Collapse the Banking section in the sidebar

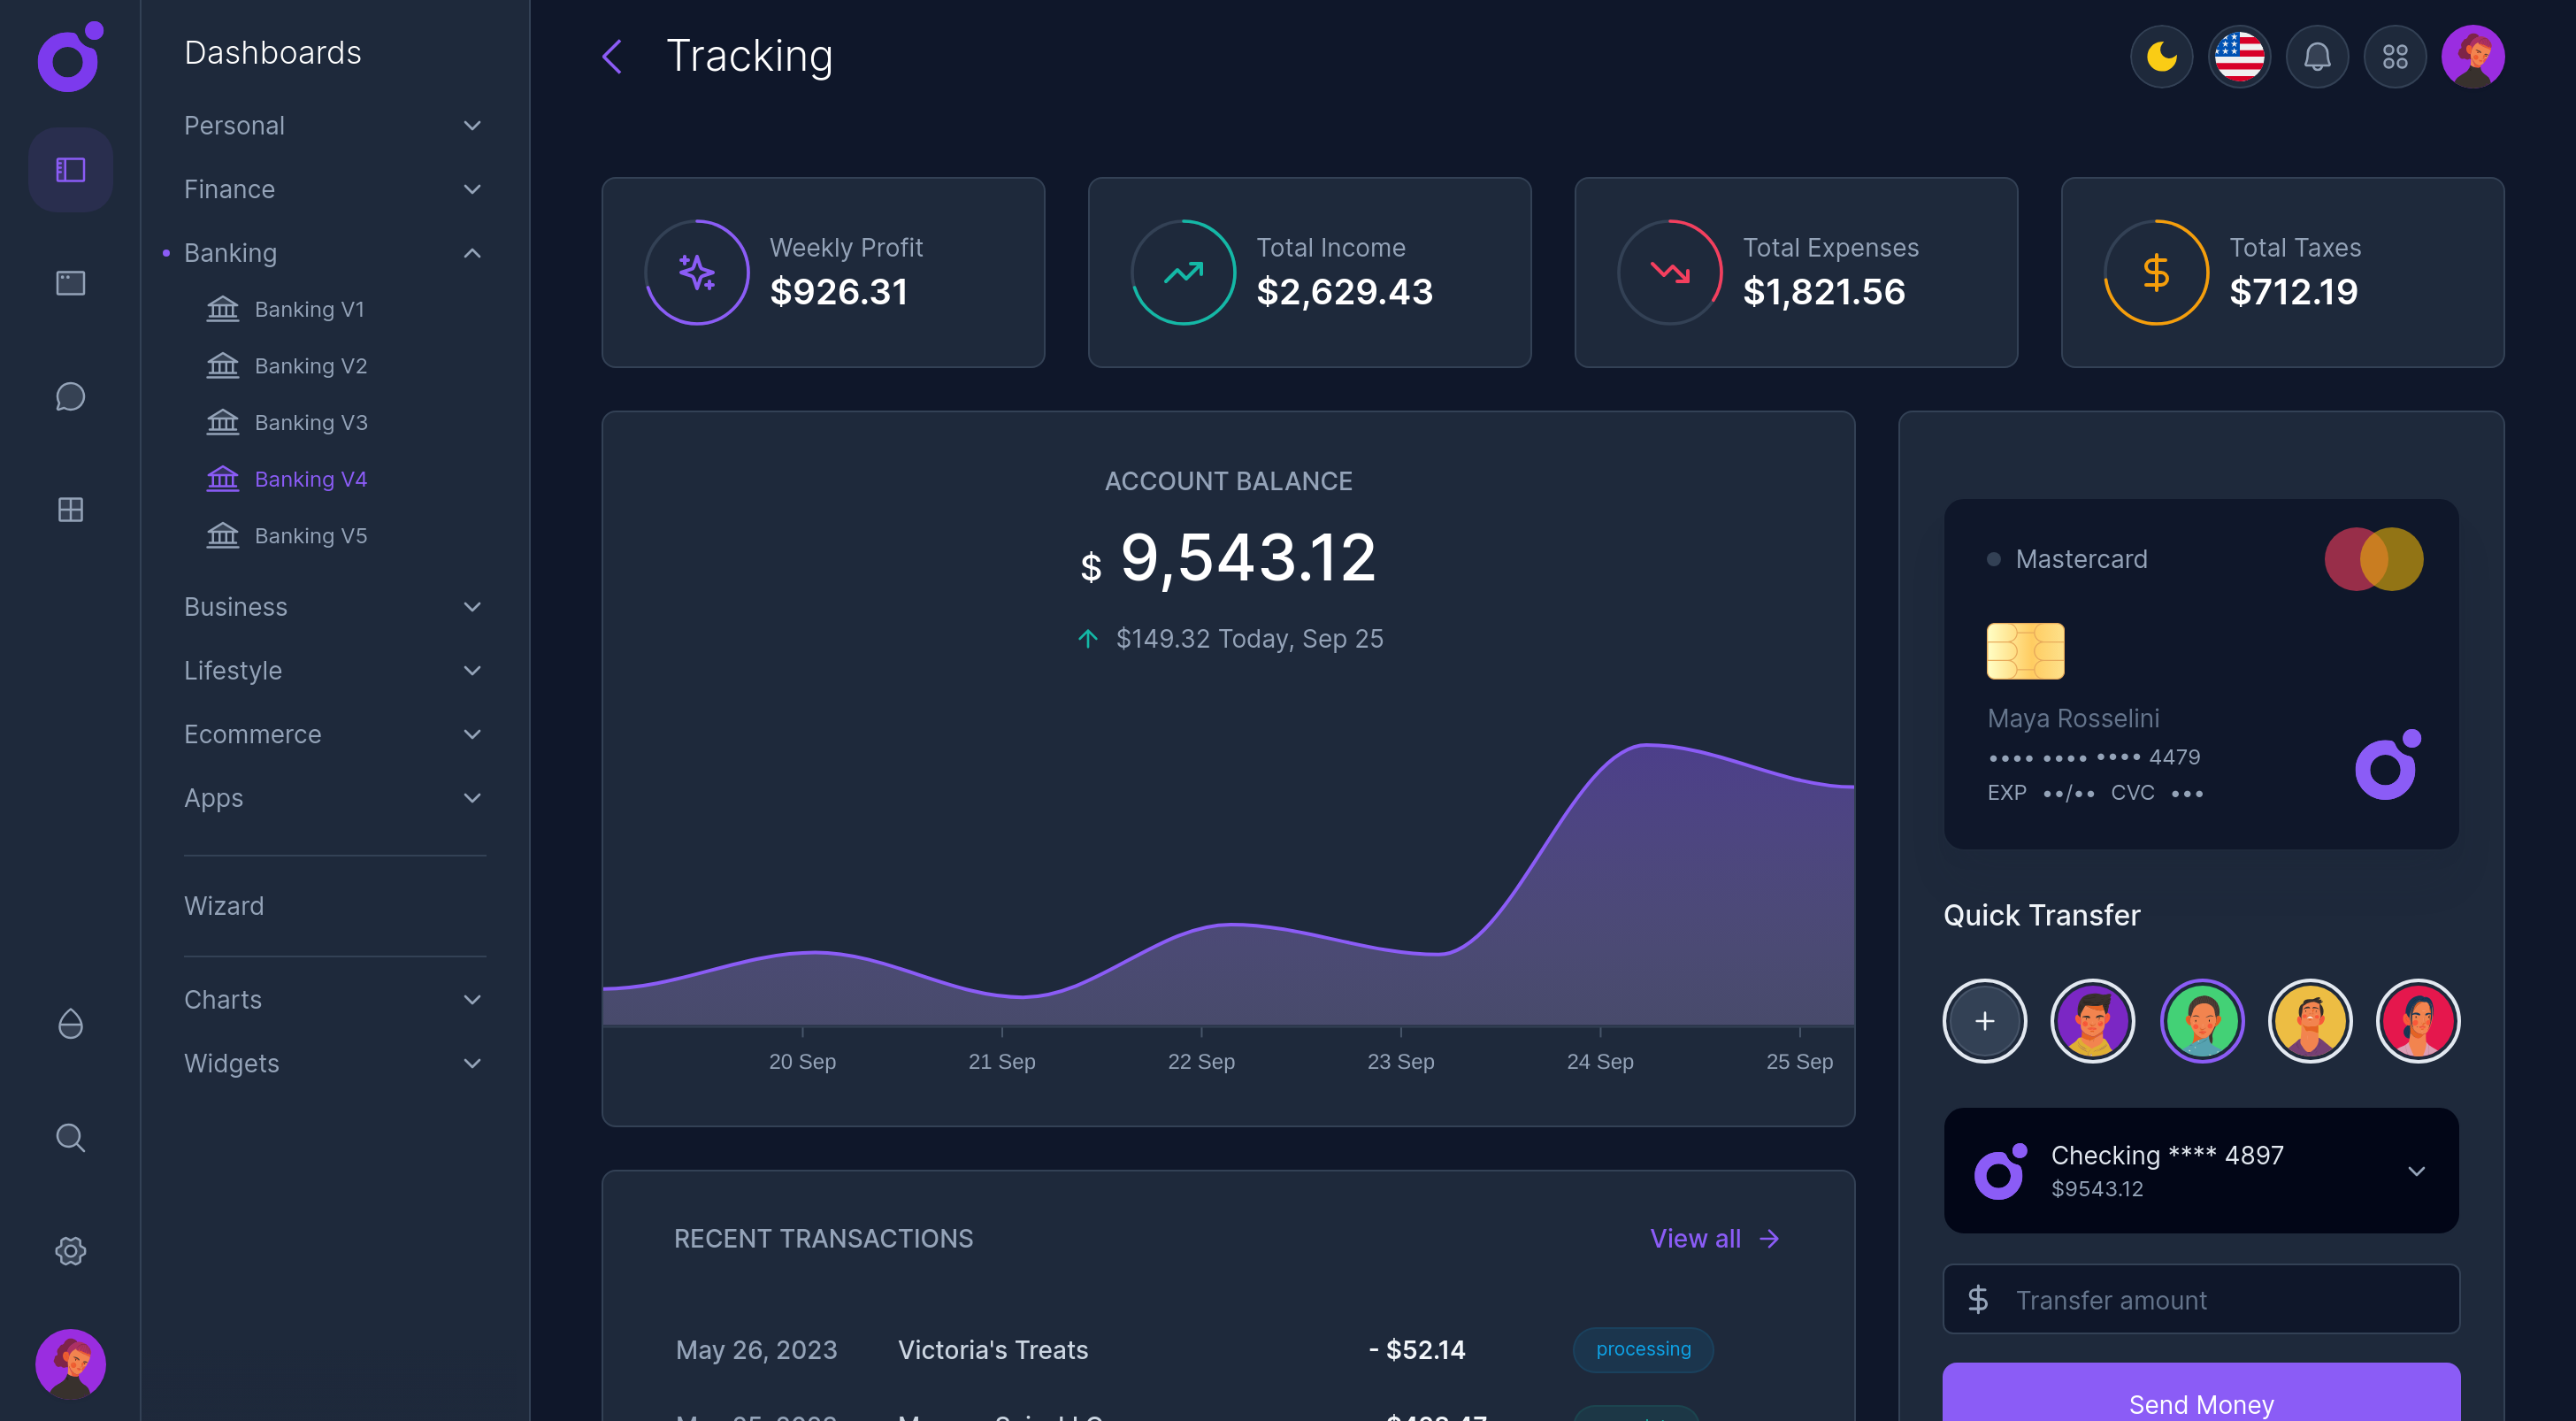(x=472, y=253)
